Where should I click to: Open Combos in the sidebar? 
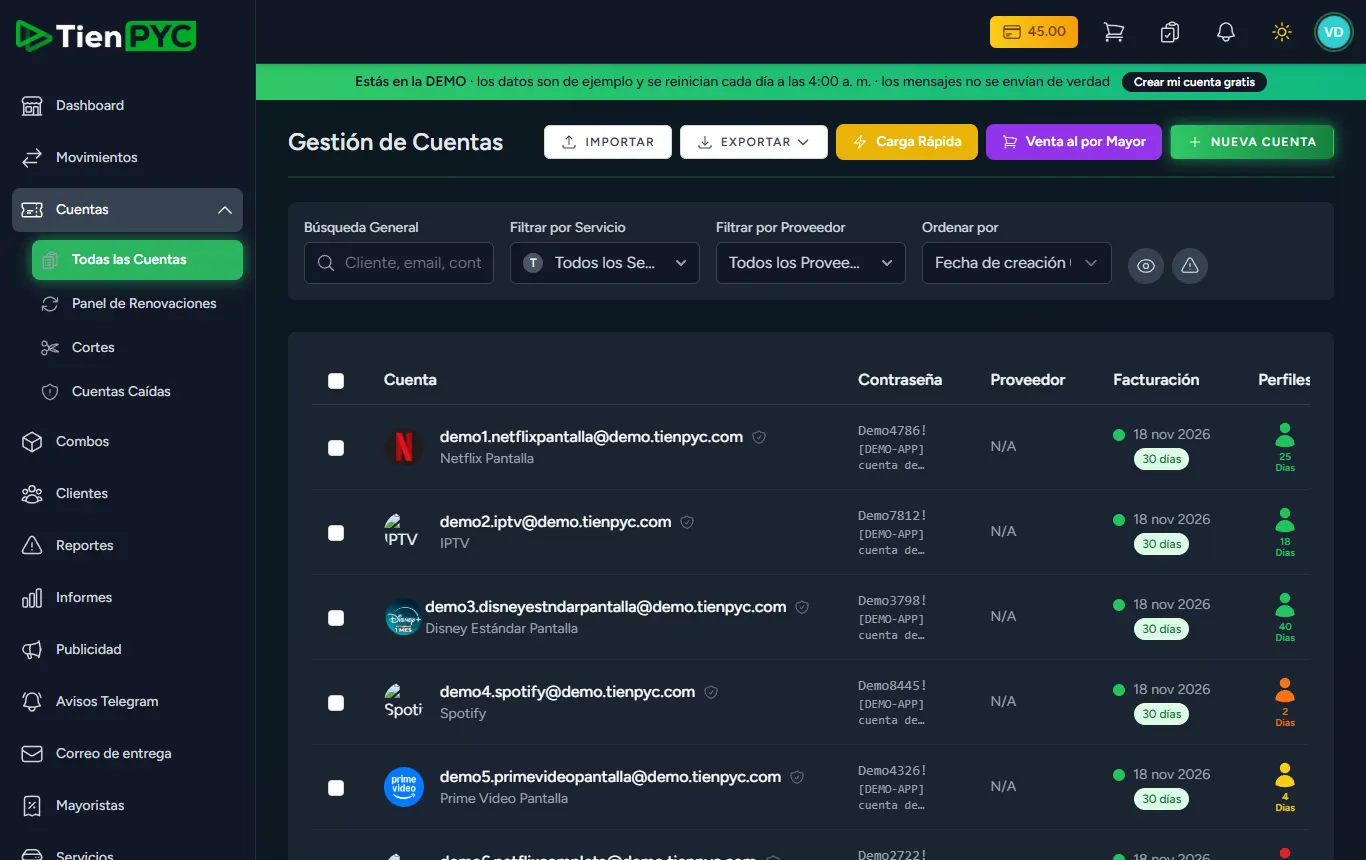[127, 442]
